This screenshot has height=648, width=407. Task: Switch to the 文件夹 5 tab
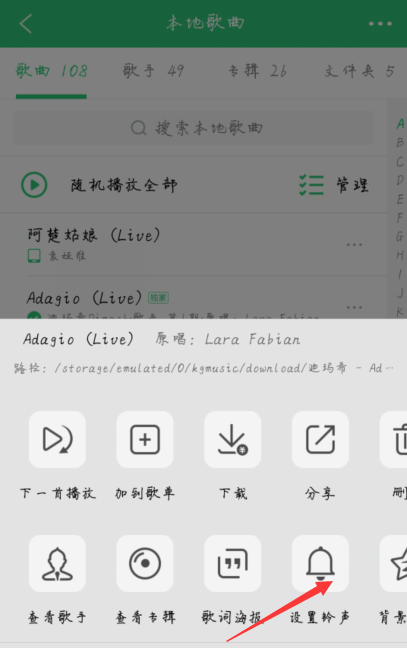[x=359, y=71]
